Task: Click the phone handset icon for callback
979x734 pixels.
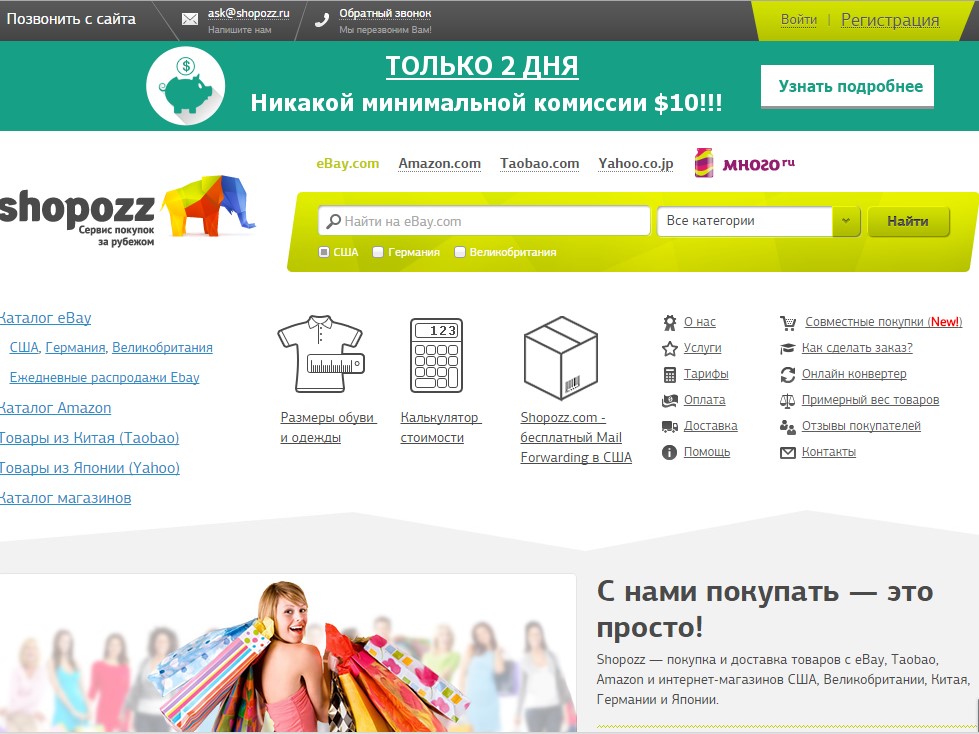Action: [x=322, y=20]
